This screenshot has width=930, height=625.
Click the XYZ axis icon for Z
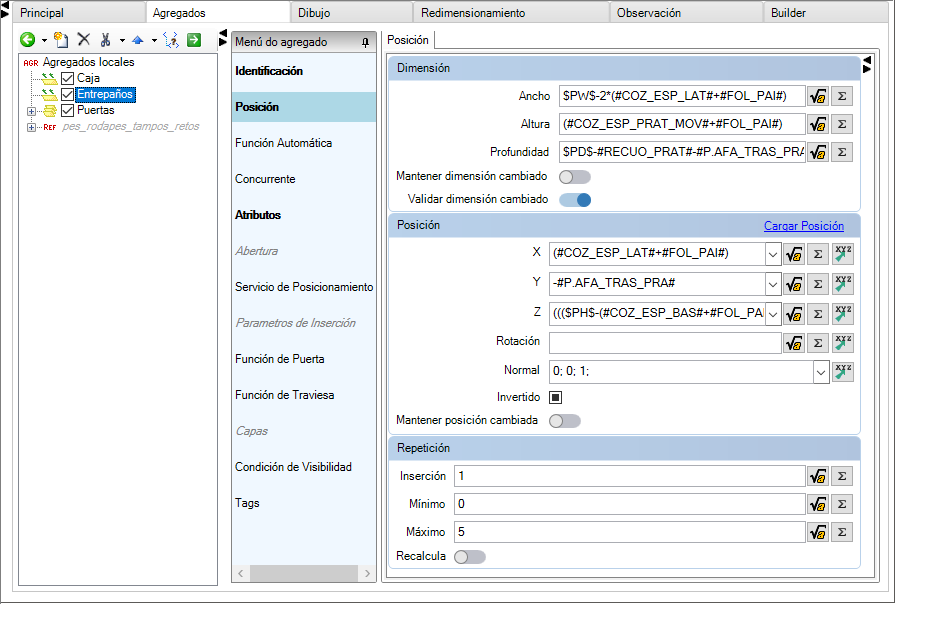pyautogui.click(x=843, y=314)
